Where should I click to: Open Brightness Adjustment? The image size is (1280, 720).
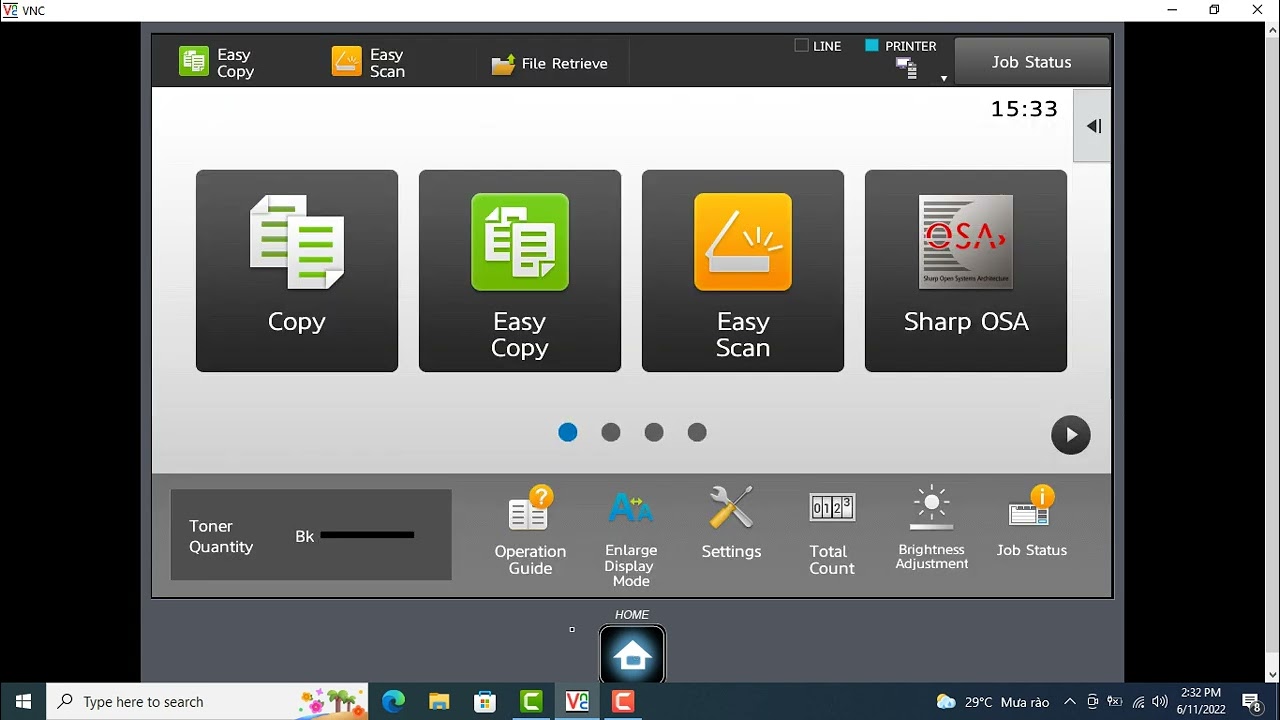click(x=932, y=529)
